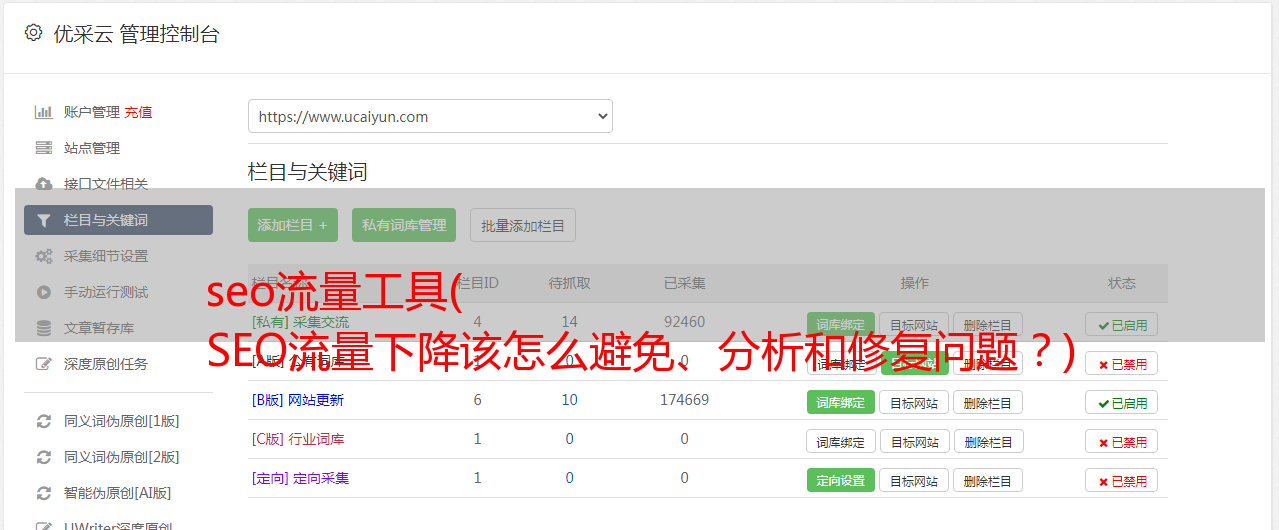This screenshot has height=530, width=1279.
Task: Click pending count 10 in 网站更新 row
Action: 570,400
